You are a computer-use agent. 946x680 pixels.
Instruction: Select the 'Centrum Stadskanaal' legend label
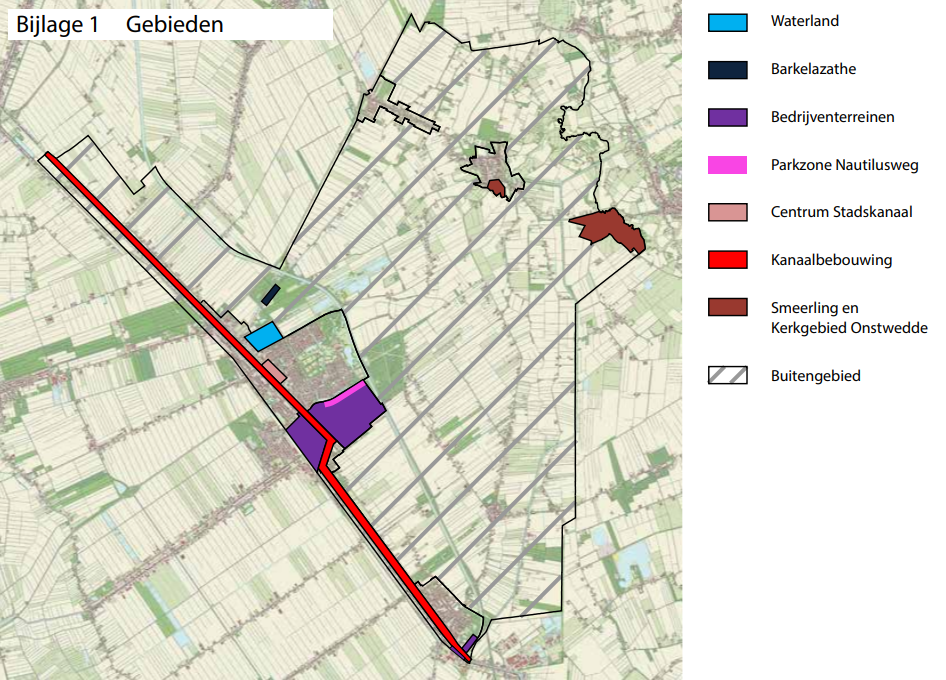842,212
